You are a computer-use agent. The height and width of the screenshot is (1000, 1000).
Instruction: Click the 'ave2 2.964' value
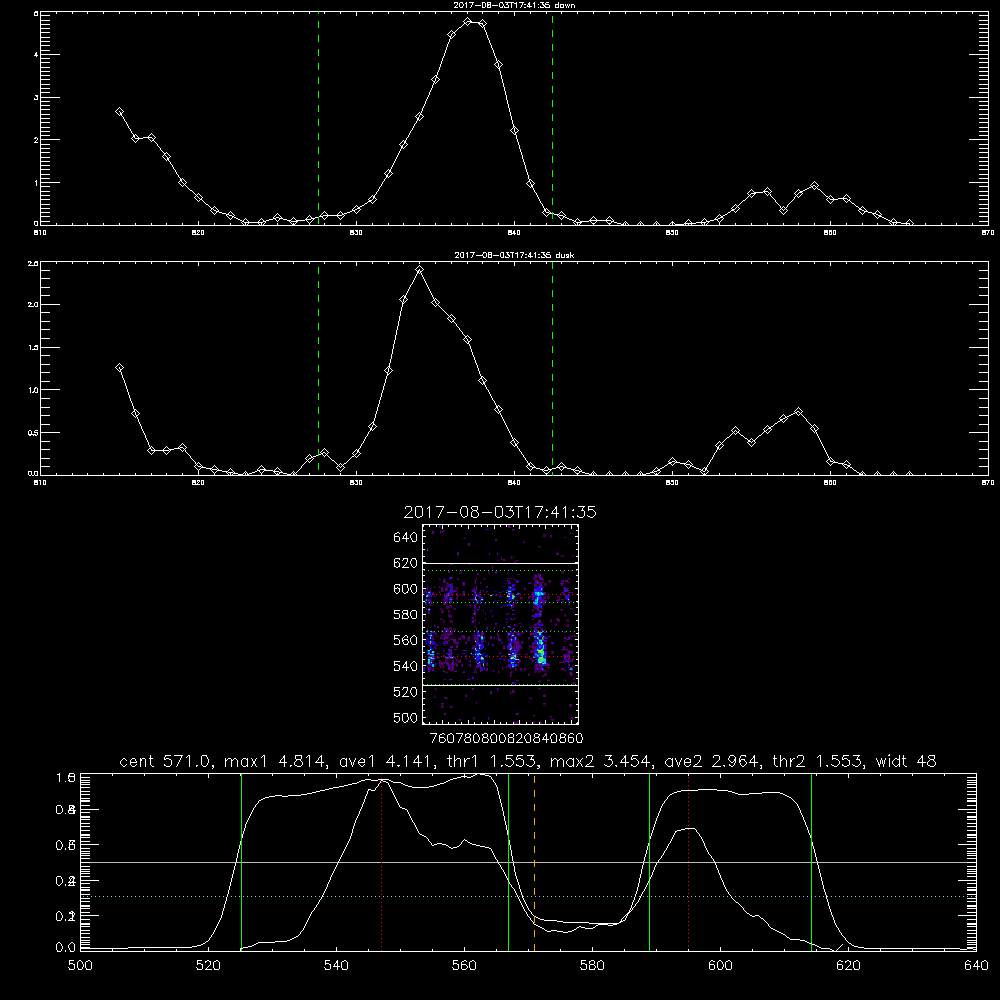coord(712,761)
